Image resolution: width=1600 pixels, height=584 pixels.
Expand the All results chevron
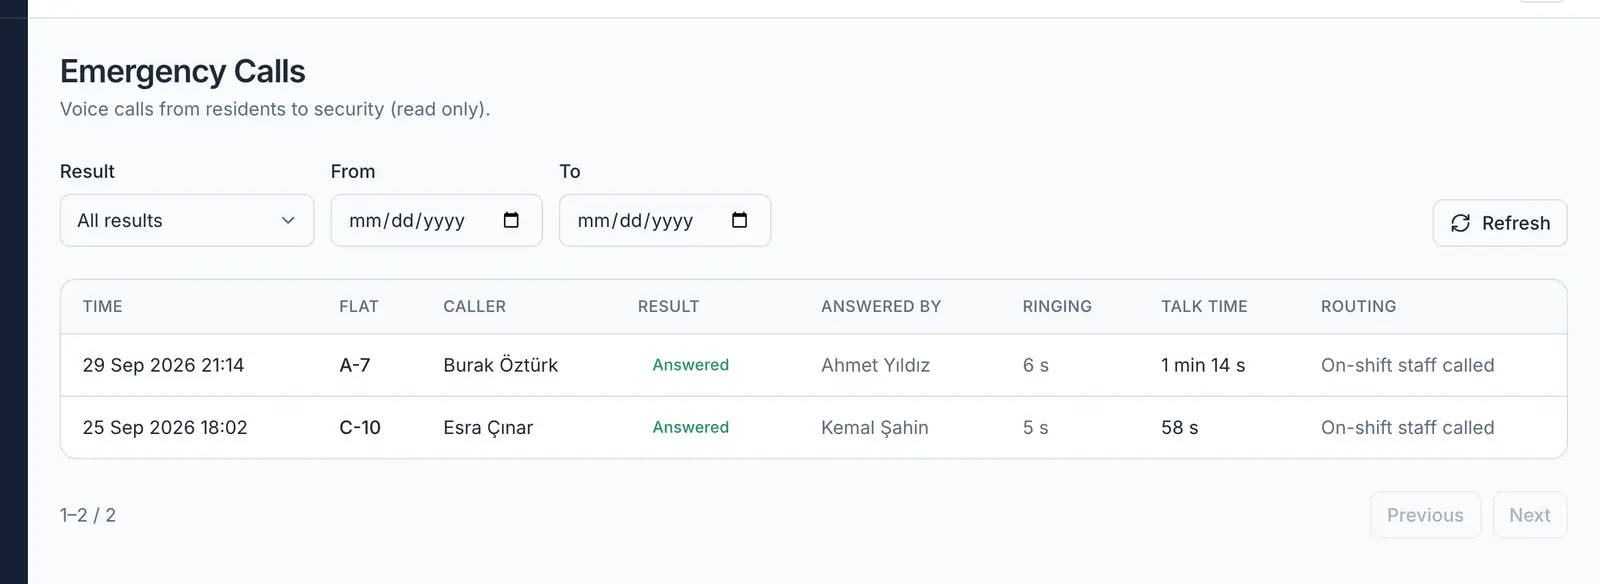coord(288,220)
